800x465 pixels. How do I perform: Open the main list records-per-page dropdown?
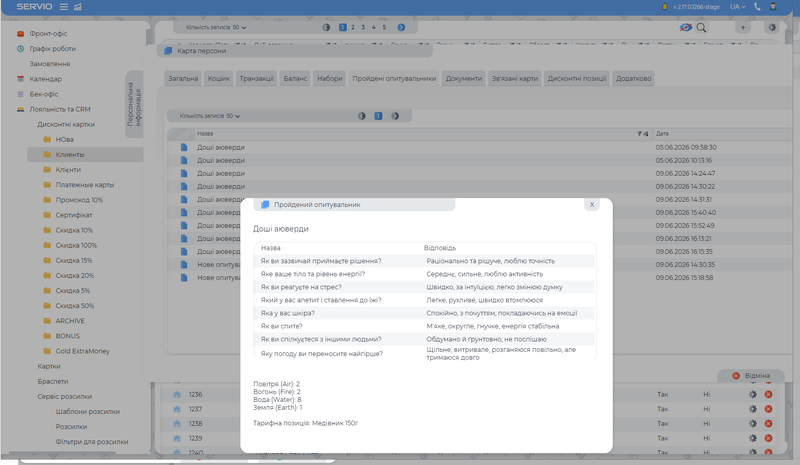216,28
